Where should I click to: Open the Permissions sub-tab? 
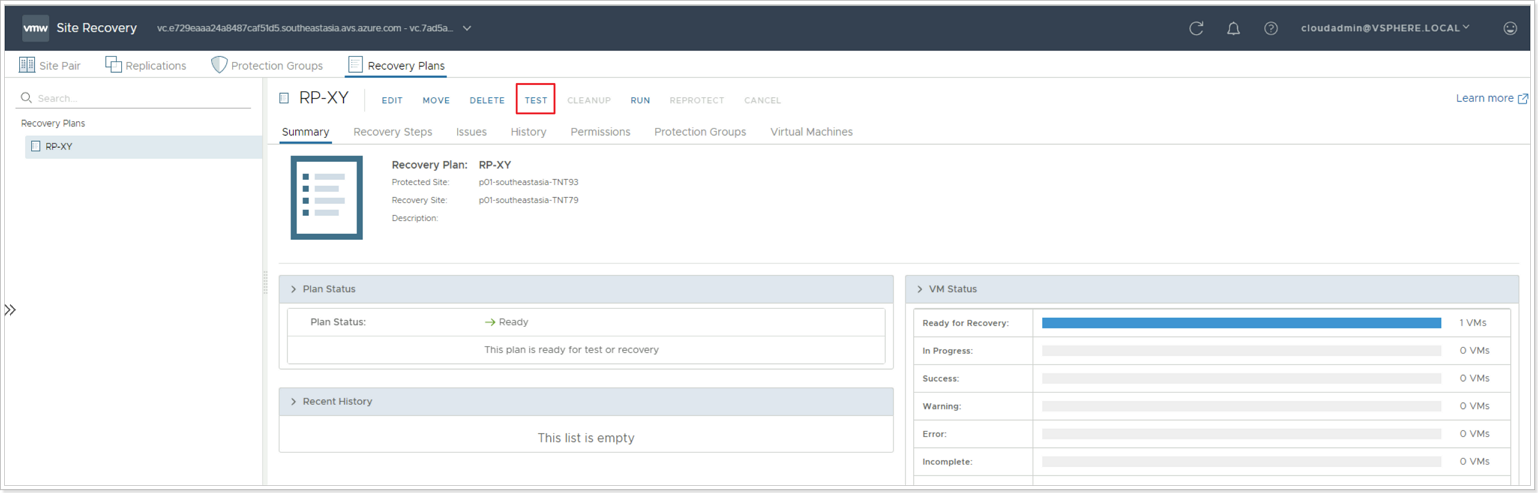pyautogui.click(x=601, y=132)
